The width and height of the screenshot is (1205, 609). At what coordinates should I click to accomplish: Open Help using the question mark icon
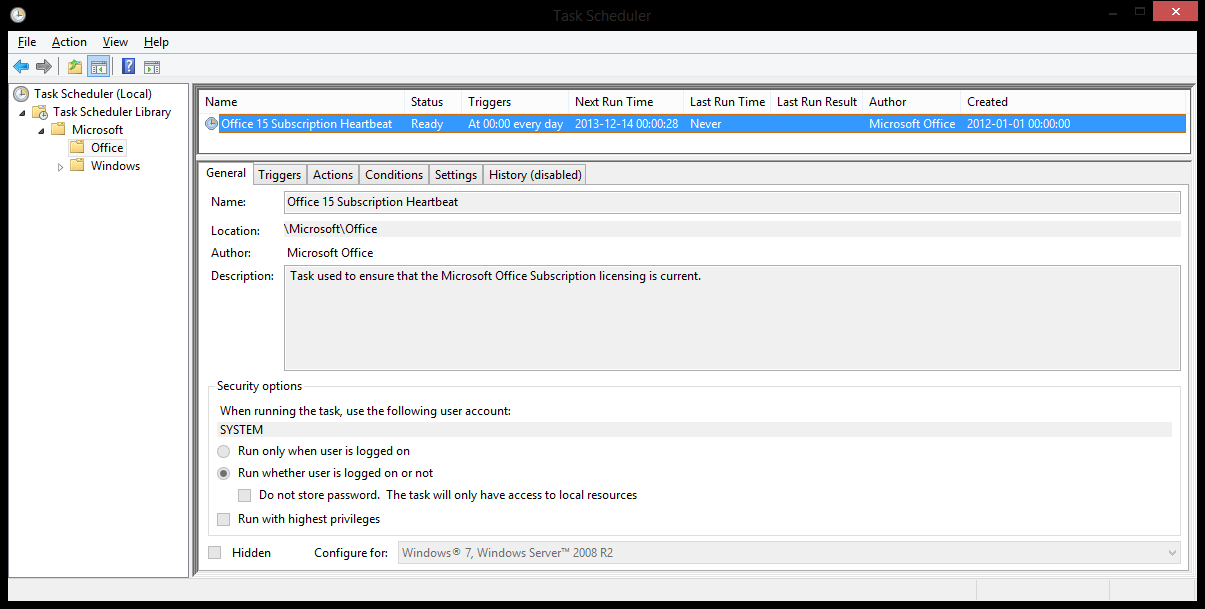click(129, 67)
